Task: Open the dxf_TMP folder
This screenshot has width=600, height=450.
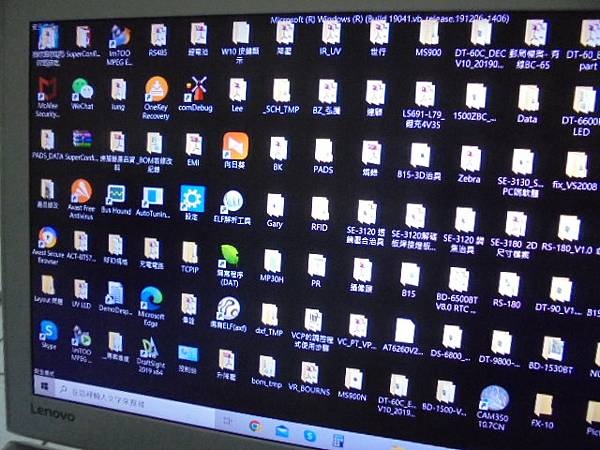Action: pyautogui.click(x=269, y=320)
